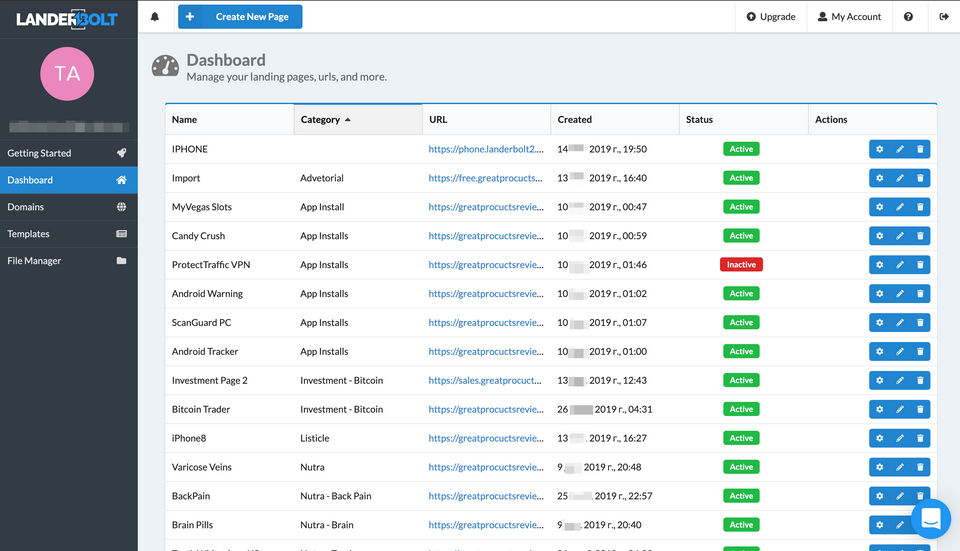Click the logout icon in top bar
960x551 pixels.
click(944, 17)
